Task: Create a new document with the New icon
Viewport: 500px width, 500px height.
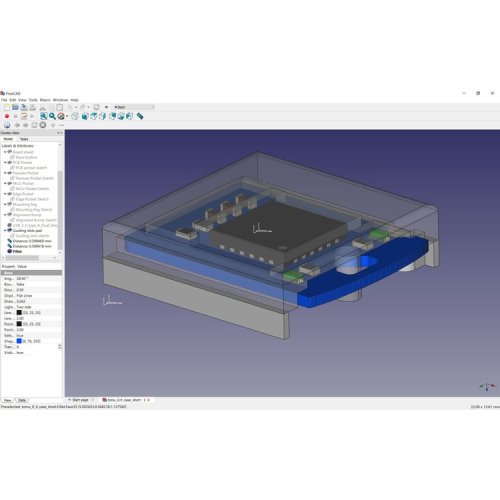Action: (7, 107)
